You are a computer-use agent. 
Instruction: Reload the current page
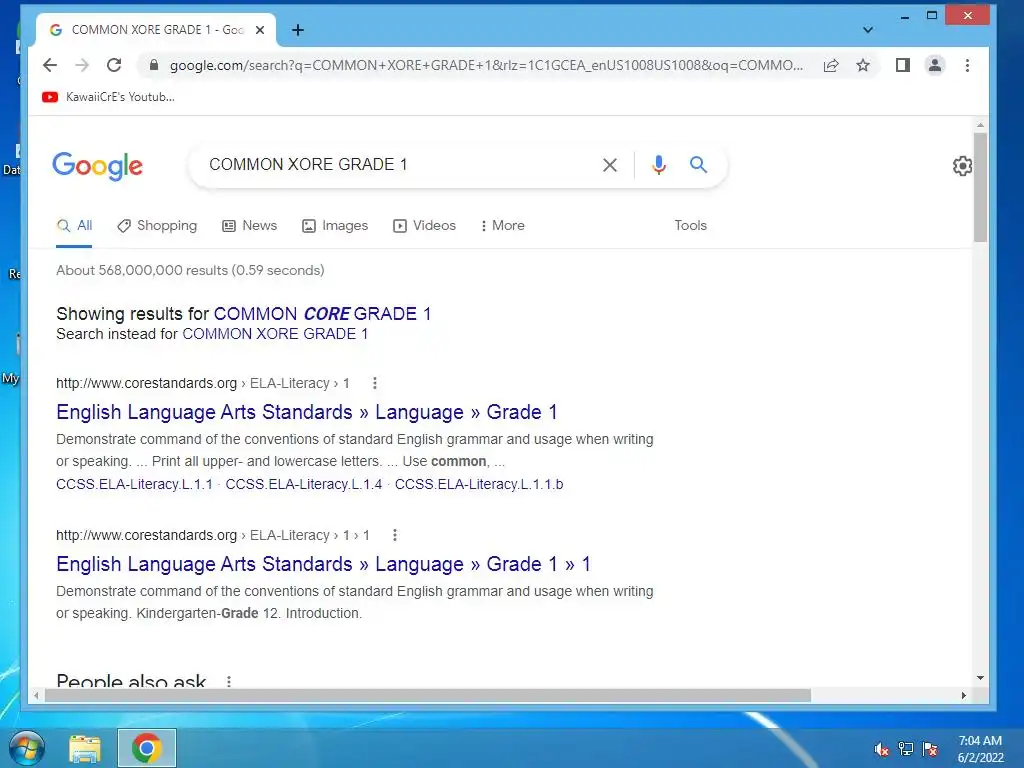114,65
